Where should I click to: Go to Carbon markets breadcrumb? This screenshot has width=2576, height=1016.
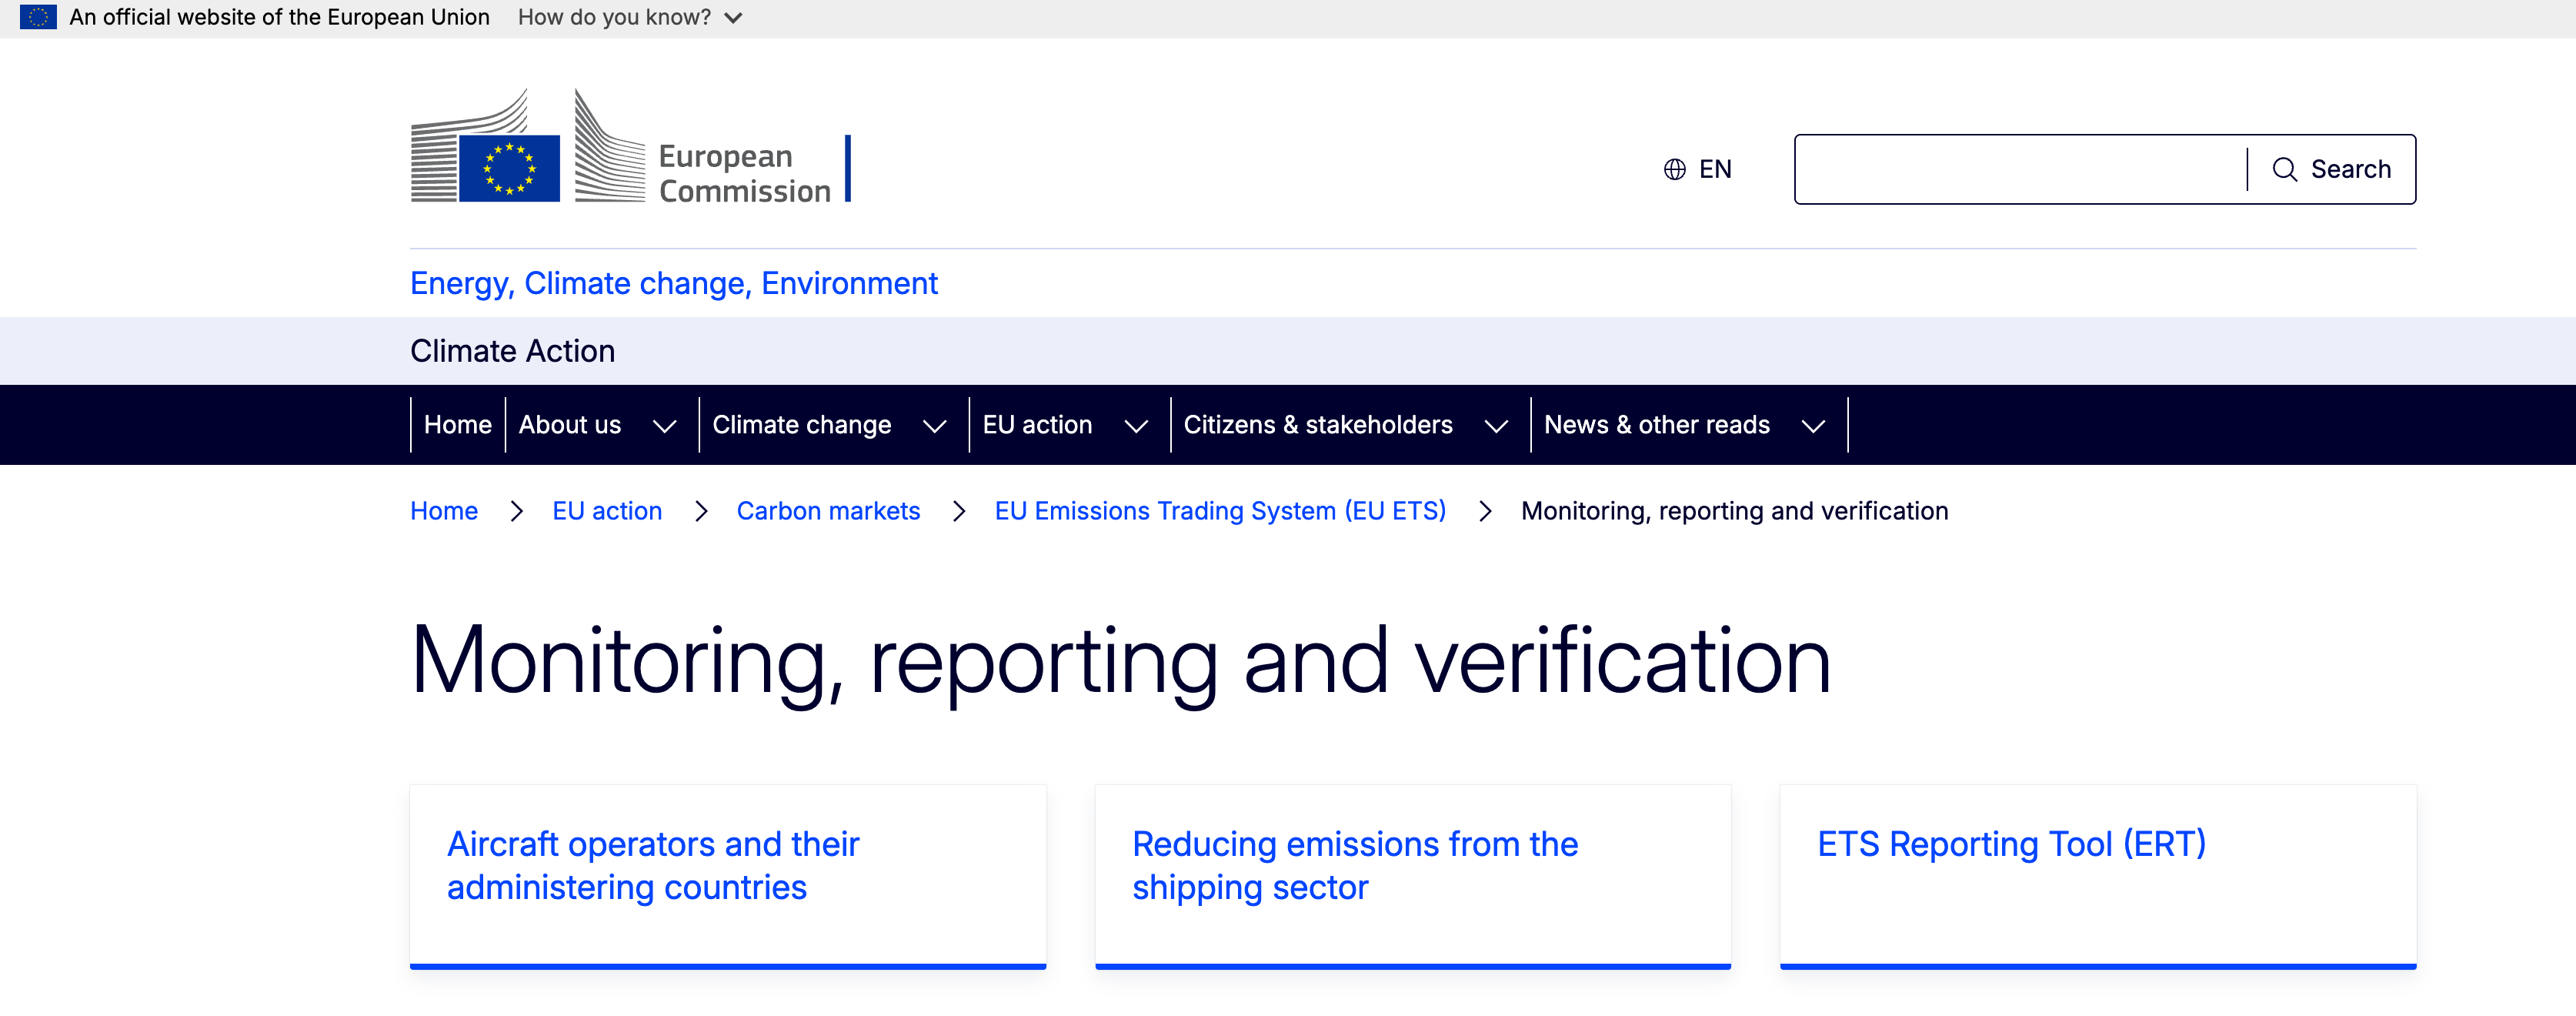pyautogui.click(x=827, y=511)
